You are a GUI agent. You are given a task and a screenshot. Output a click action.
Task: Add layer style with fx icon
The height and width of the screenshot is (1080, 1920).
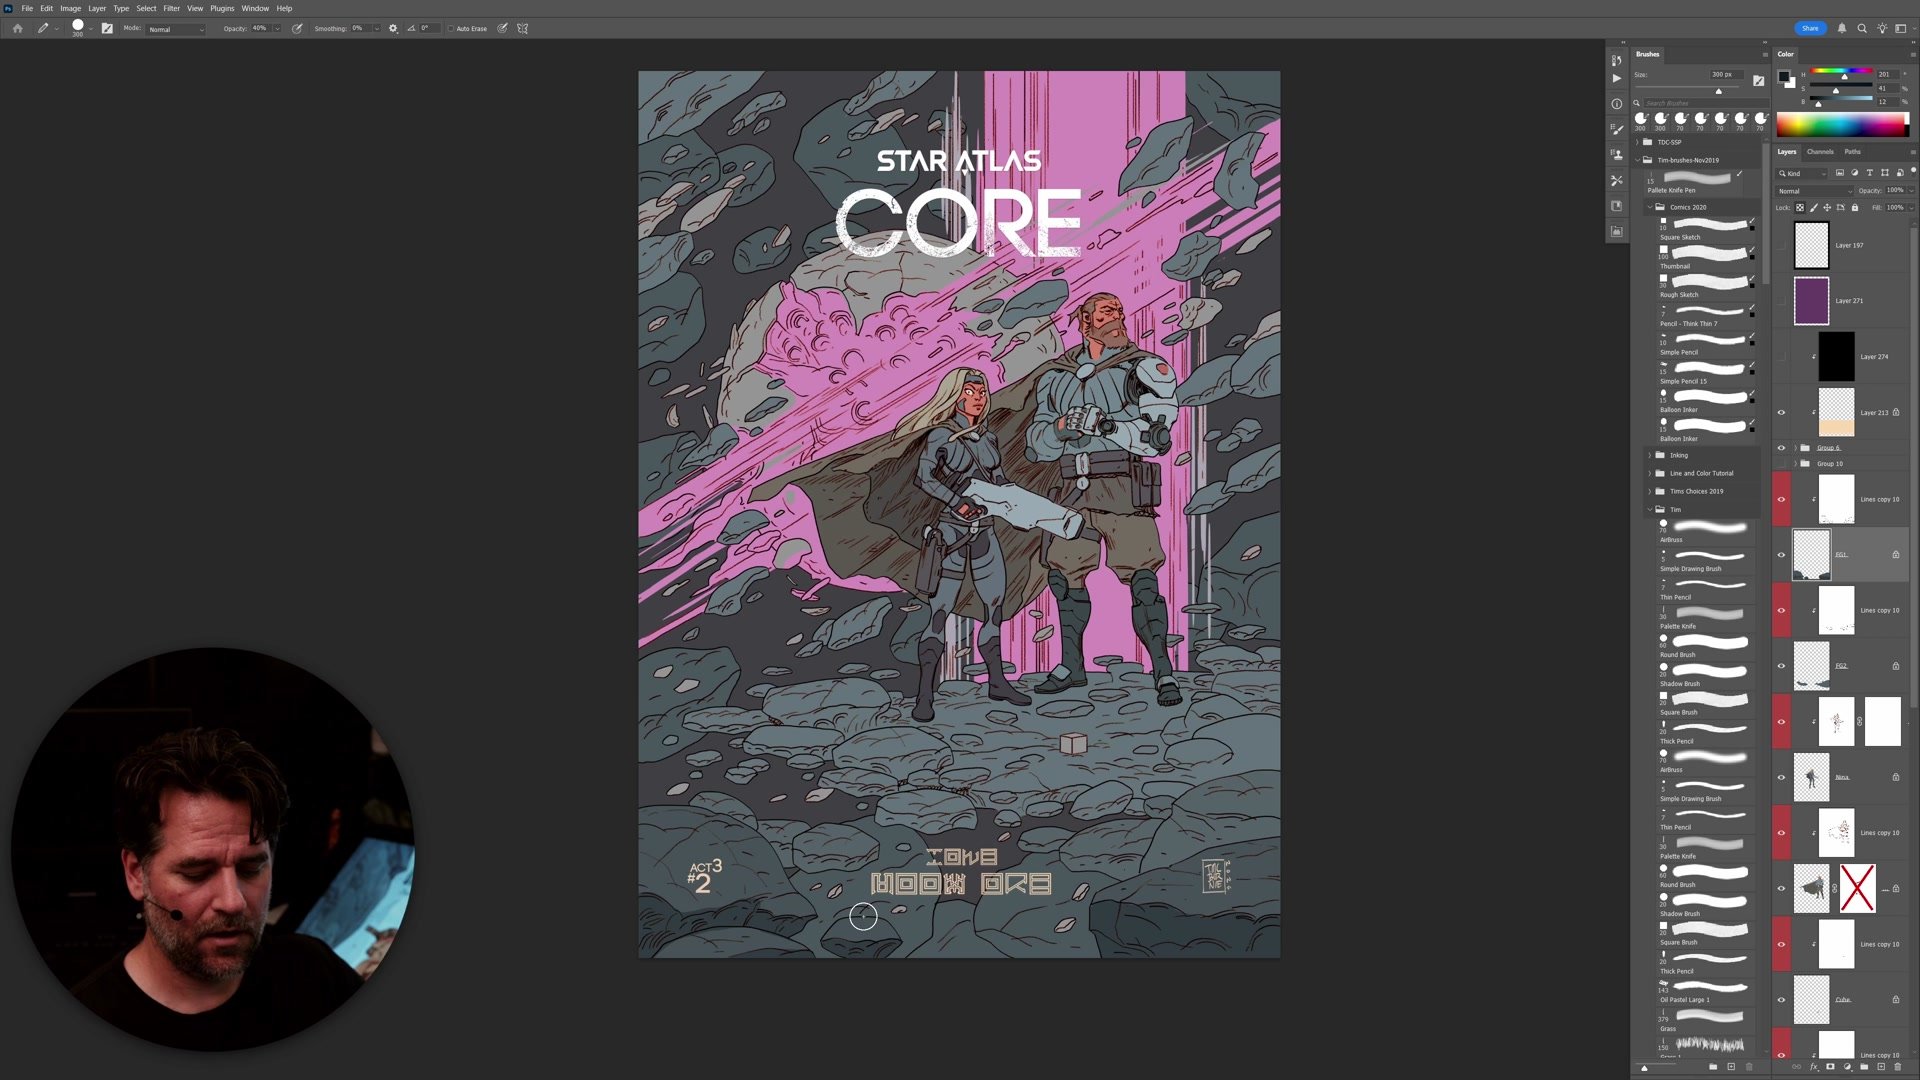[1813, 1067]
